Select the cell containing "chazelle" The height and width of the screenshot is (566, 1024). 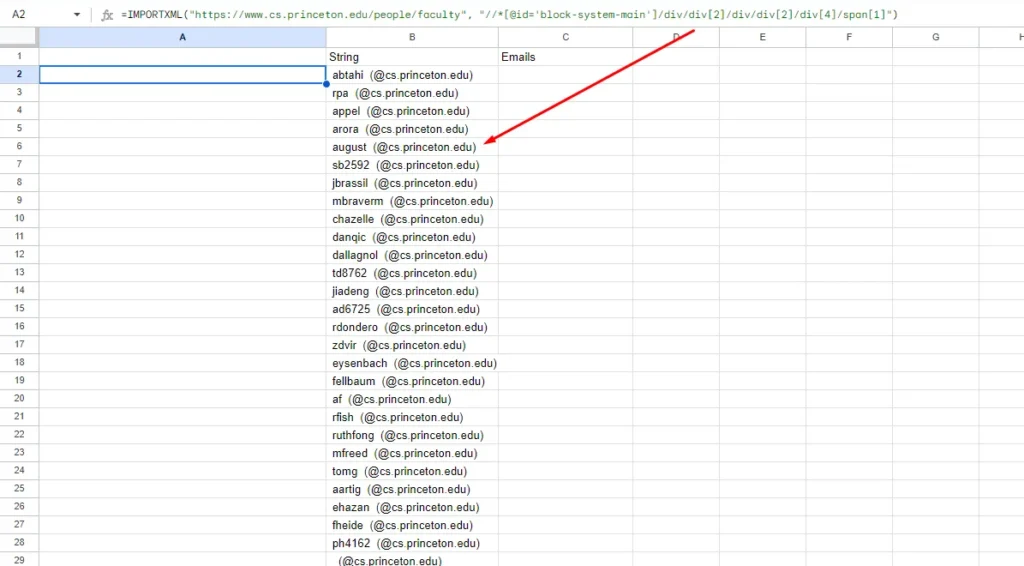tap(412, 219)
